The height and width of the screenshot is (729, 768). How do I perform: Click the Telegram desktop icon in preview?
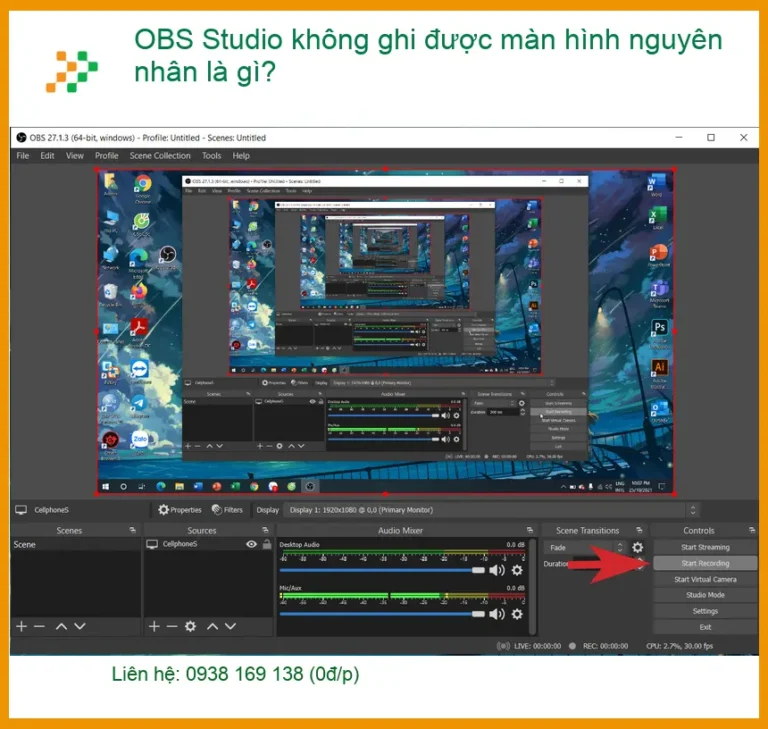140,406
